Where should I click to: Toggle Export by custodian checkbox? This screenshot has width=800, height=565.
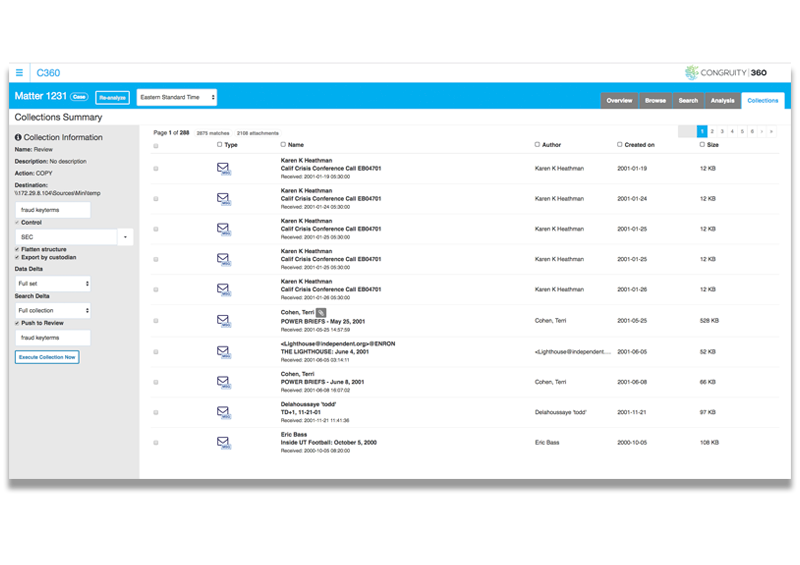(17, 258)
